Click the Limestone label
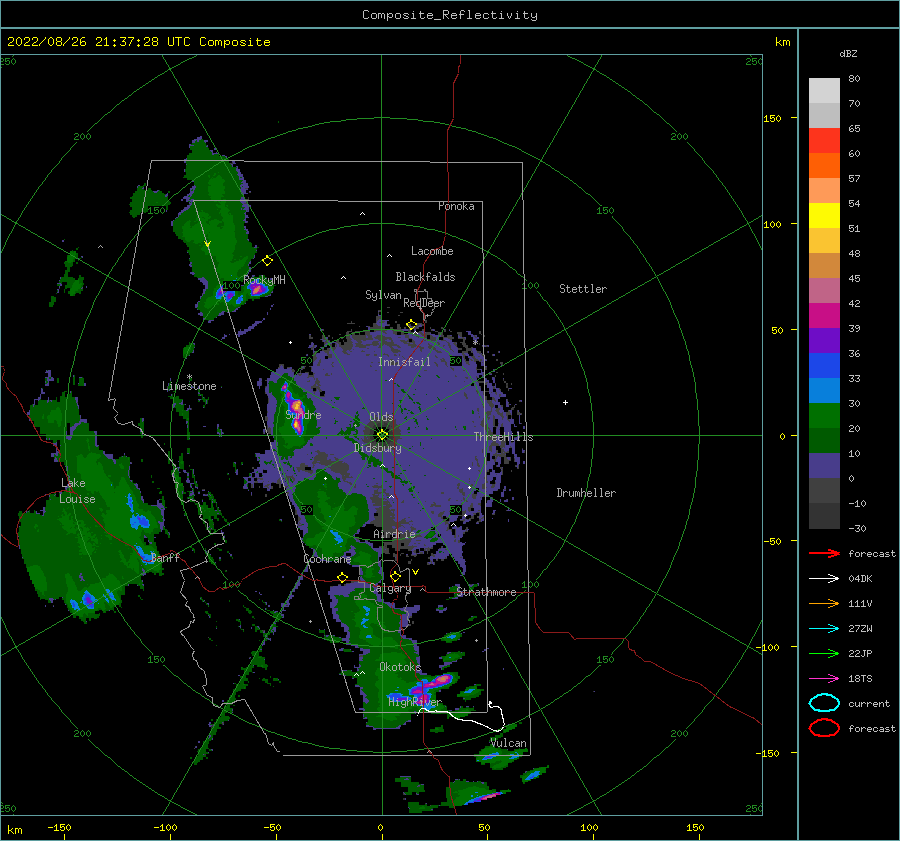This screenshot has height=841, width=900. (x=189, y=386)
